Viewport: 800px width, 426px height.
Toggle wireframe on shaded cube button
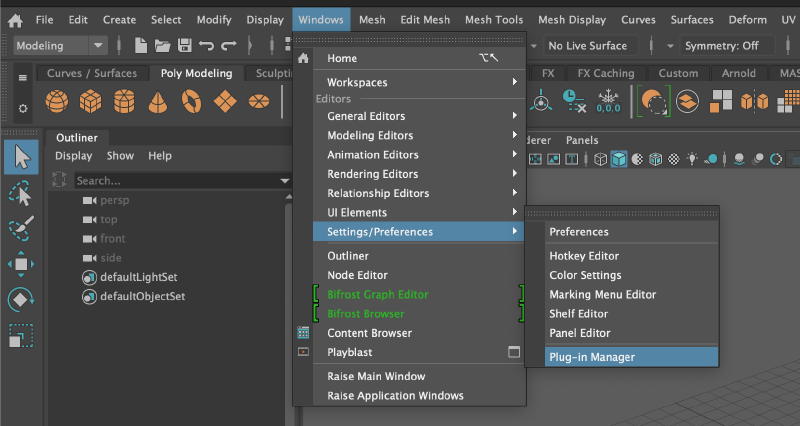click(656, 159)
